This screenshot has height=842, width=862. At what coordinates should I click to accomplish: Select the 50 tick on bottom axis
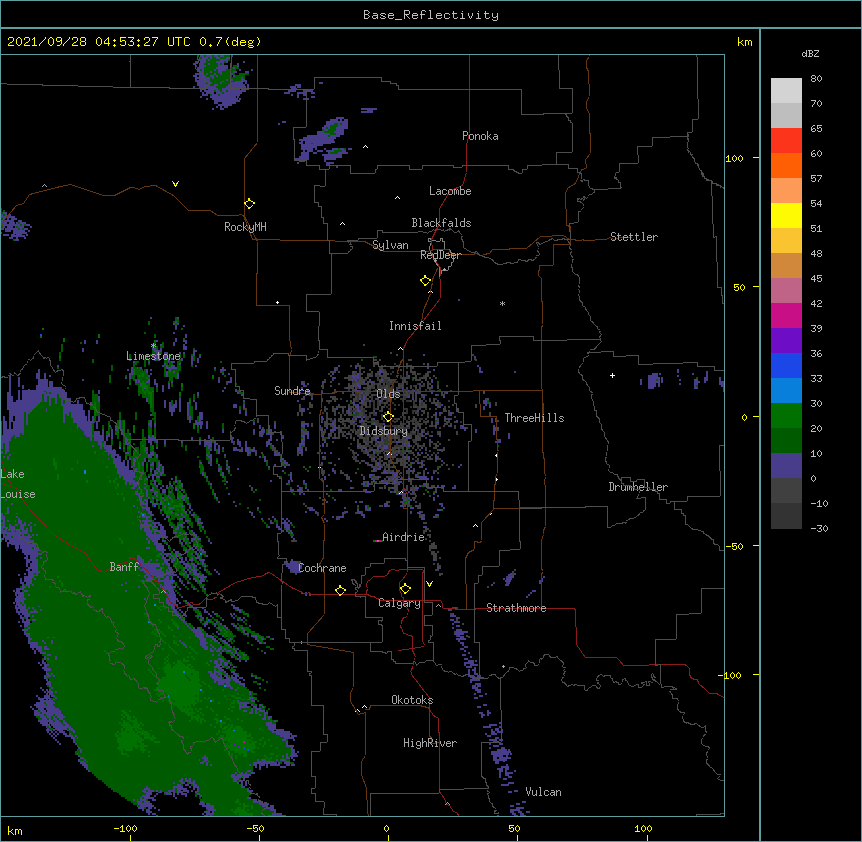[x=514, y=828]
